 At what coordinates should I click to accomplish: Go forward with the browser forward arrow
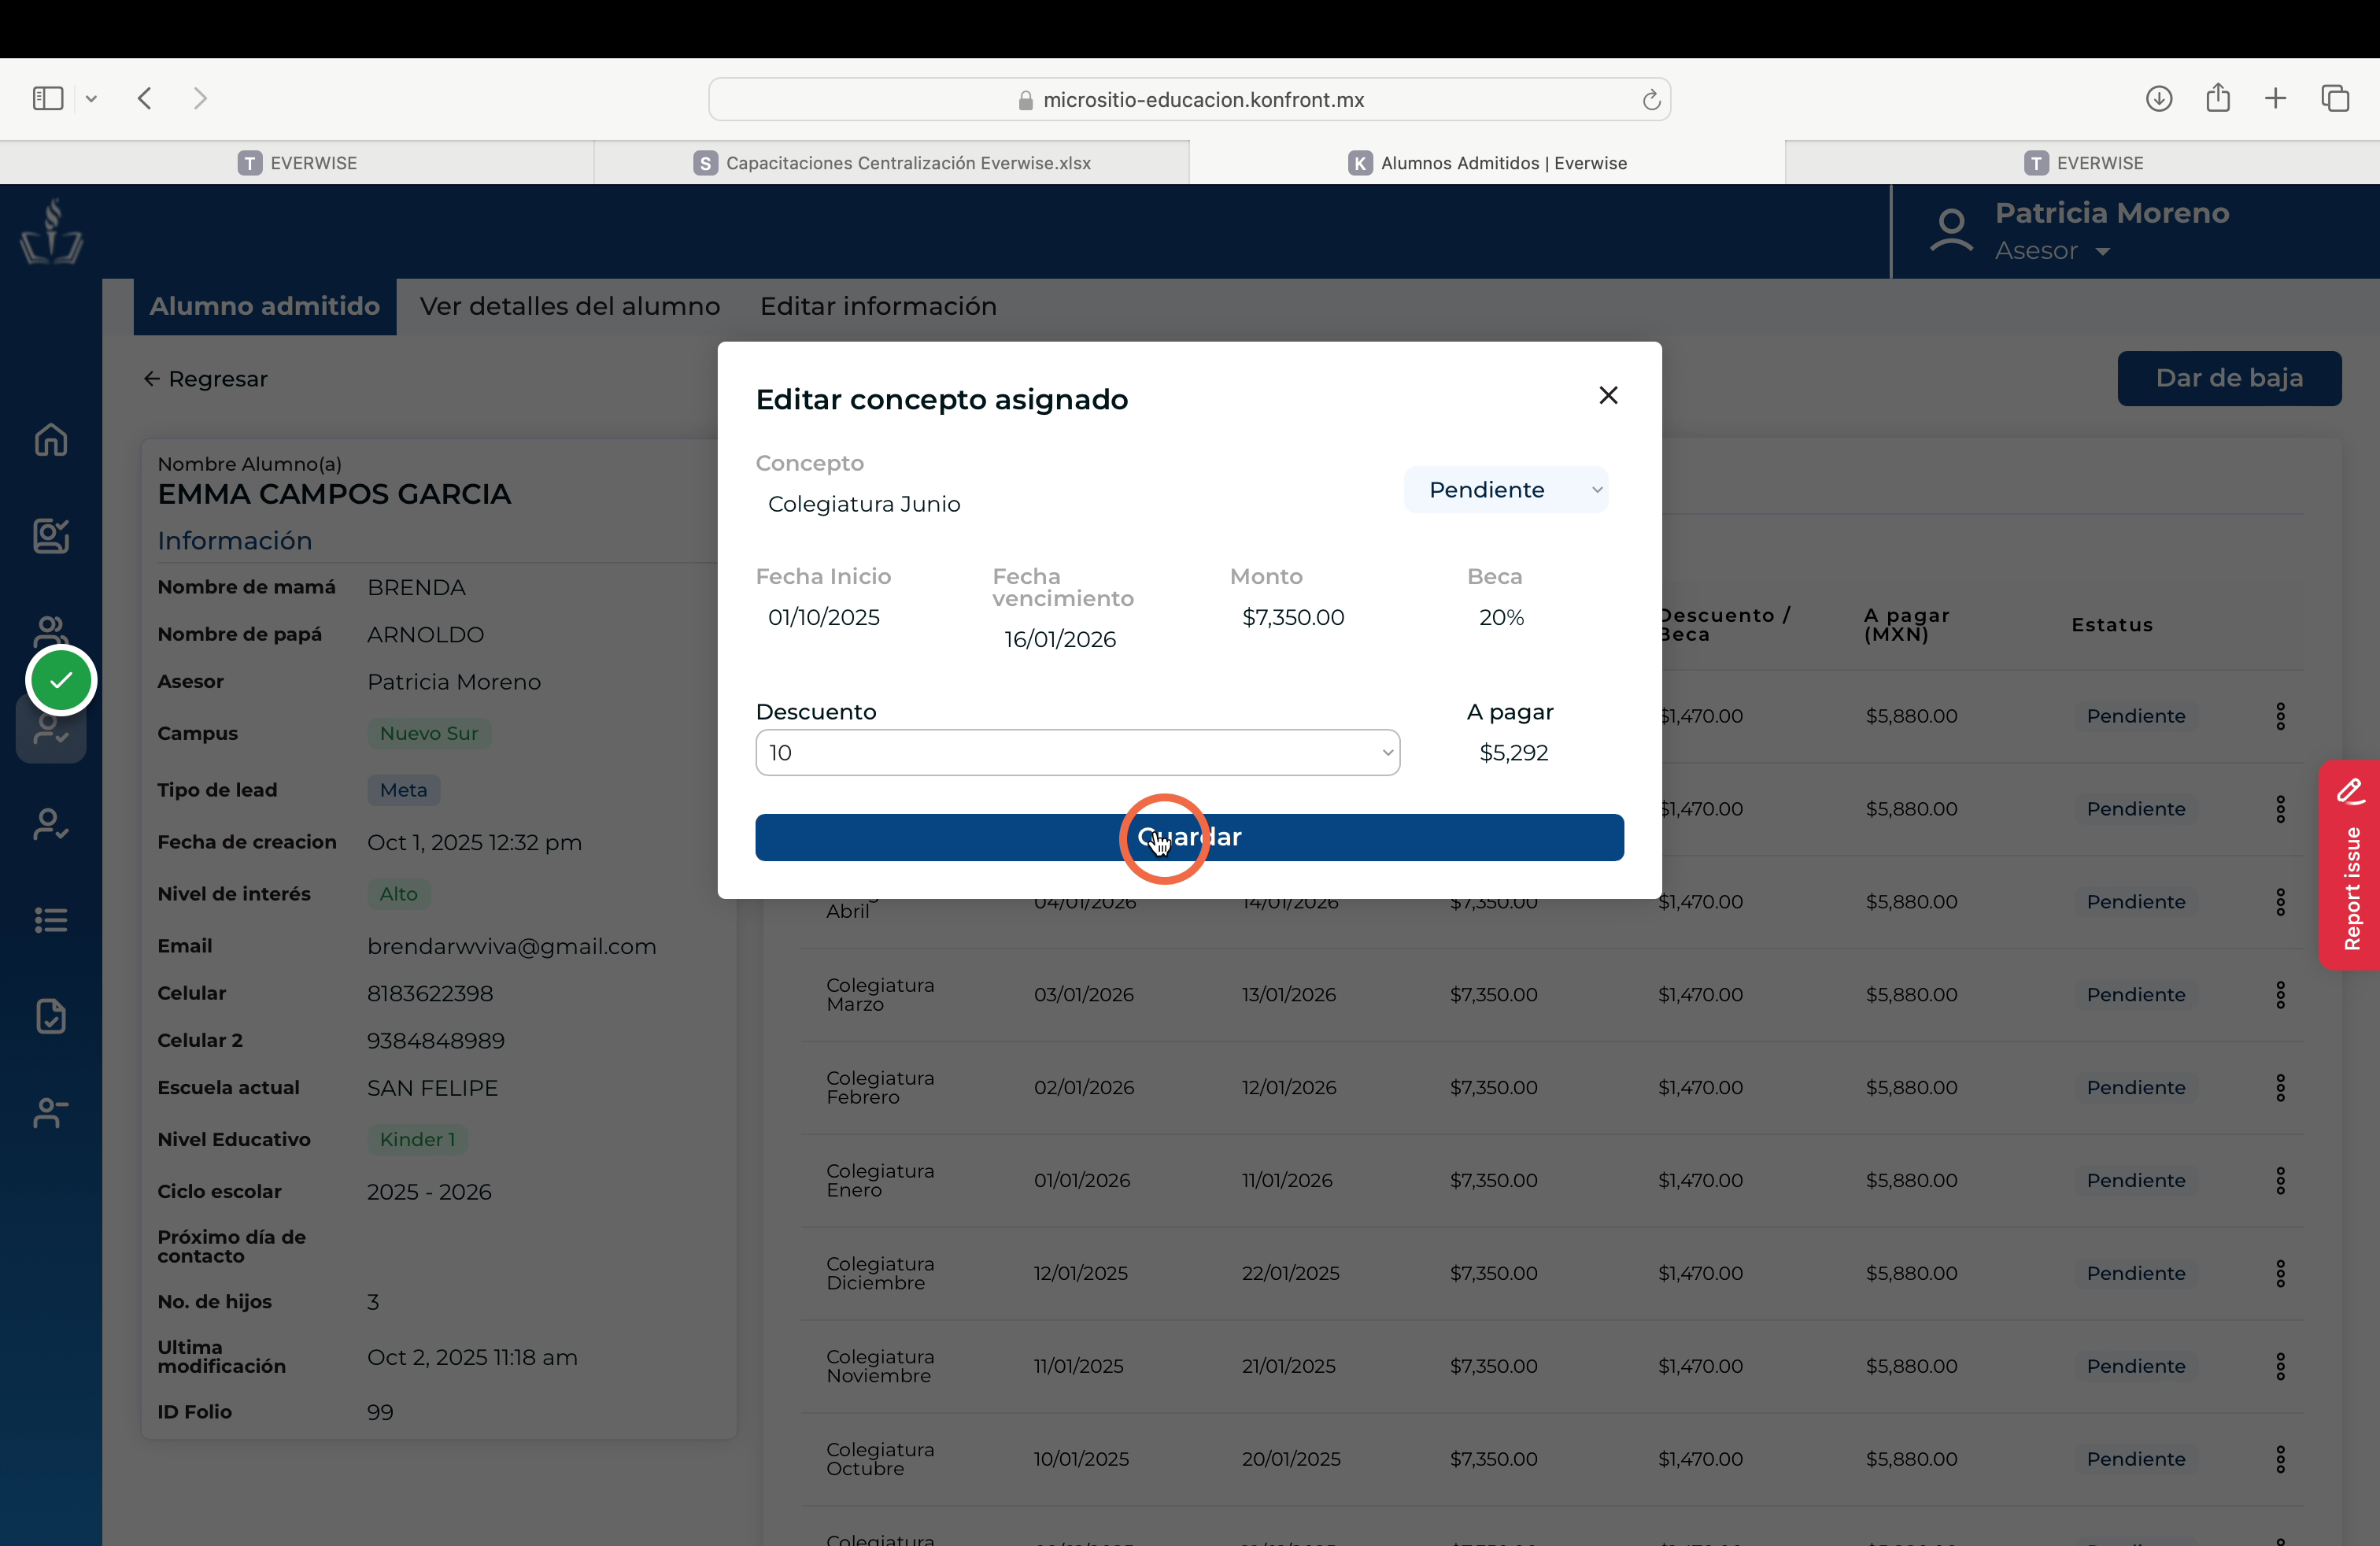pos(200,98)
